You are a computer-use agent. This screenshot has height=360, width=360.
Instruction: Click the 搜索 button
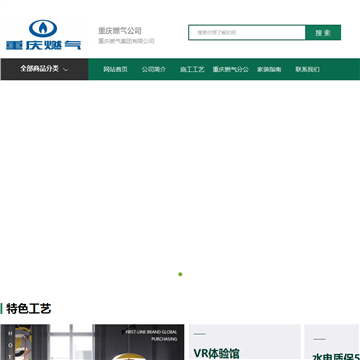pos(323,33)
